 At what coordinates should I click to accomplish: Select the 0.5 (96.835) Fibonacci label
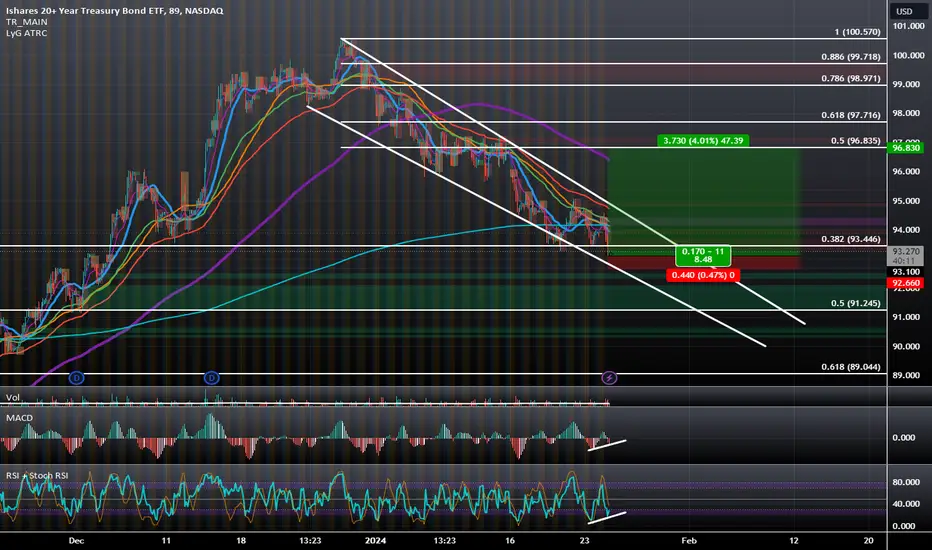point(855,141)
